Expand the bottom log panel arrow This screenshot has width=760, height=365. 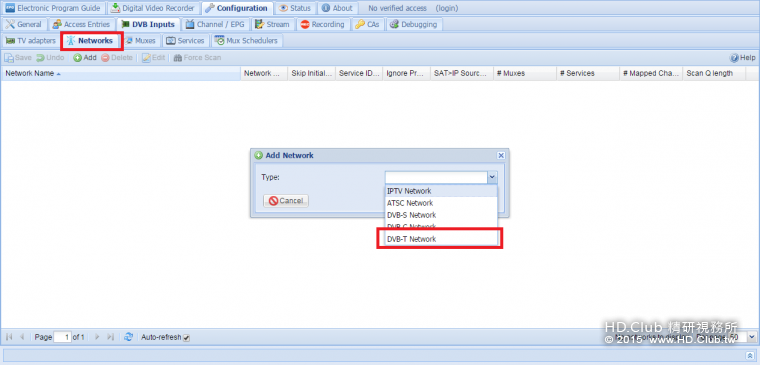750,355
